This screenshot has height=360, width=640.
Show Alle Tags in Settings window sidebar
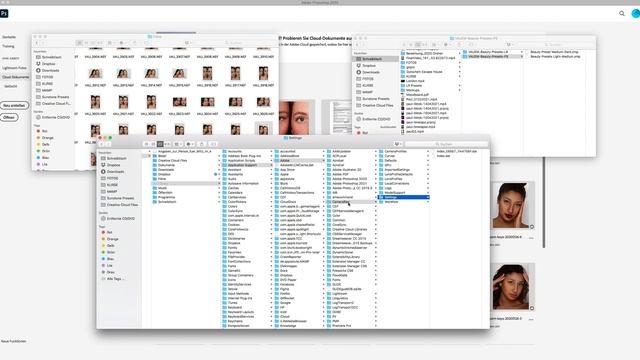tap(116, 279)
